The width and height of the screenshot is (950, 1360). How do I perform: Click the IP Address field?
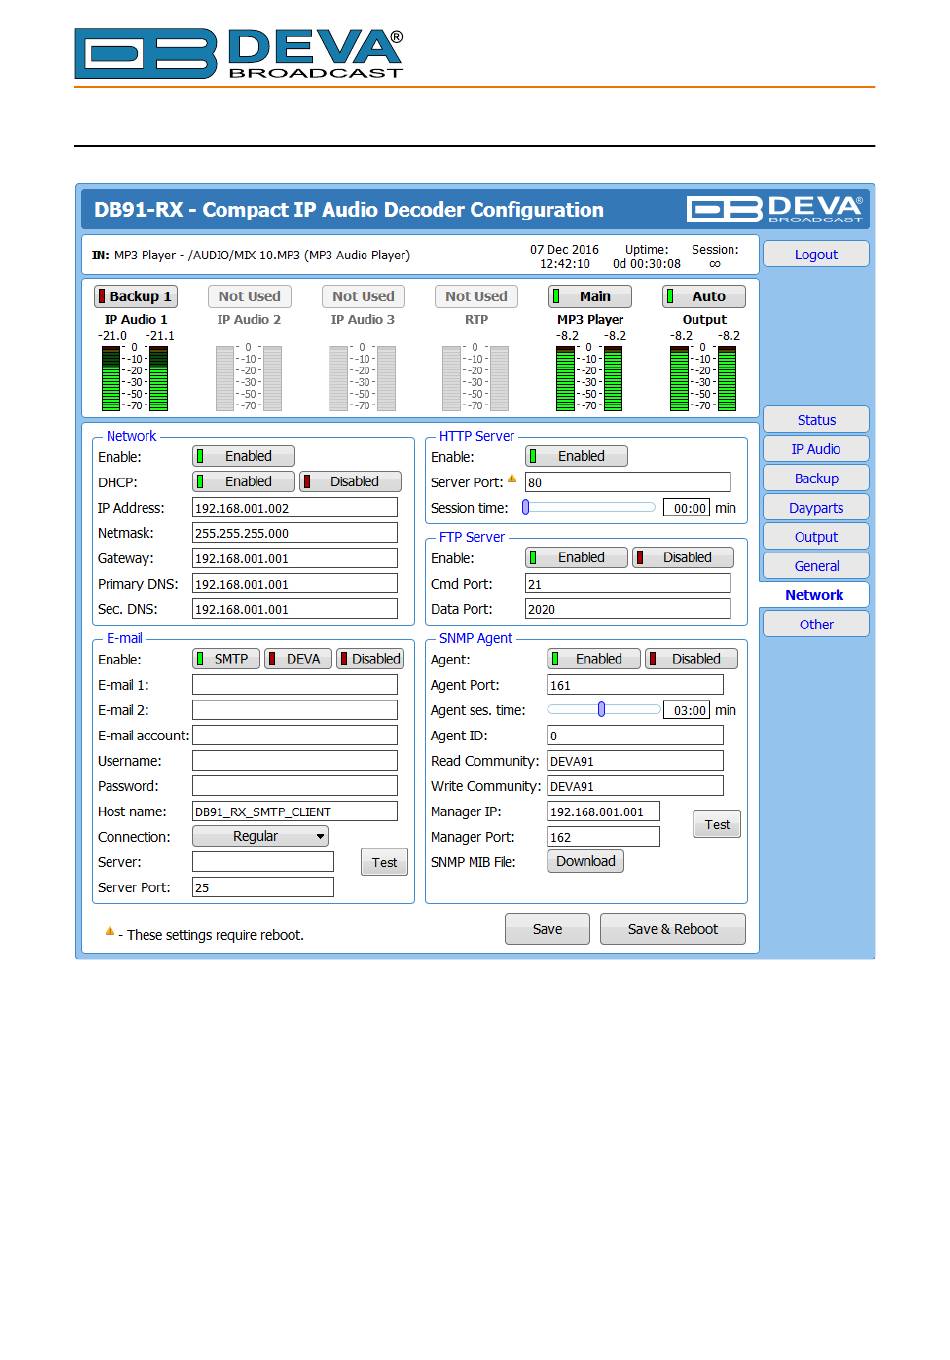tap(295, 508)
